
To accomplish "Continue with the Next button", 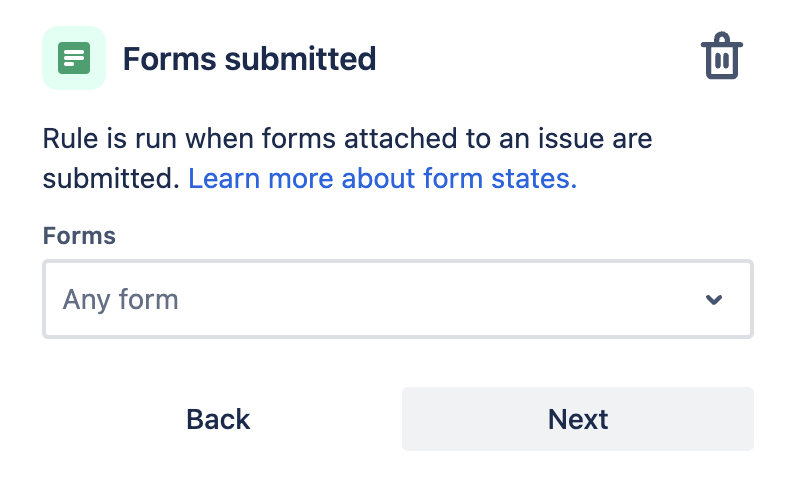I will coord(578,419).
